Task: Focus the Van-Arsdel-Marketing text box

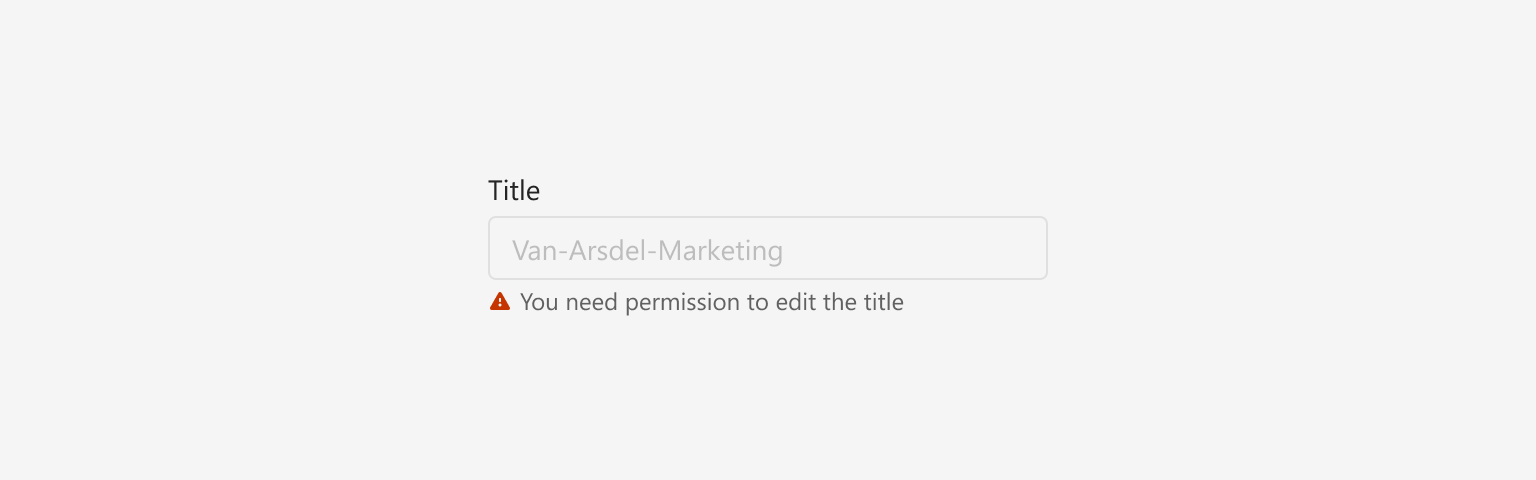Action: [x=768, y=248]
